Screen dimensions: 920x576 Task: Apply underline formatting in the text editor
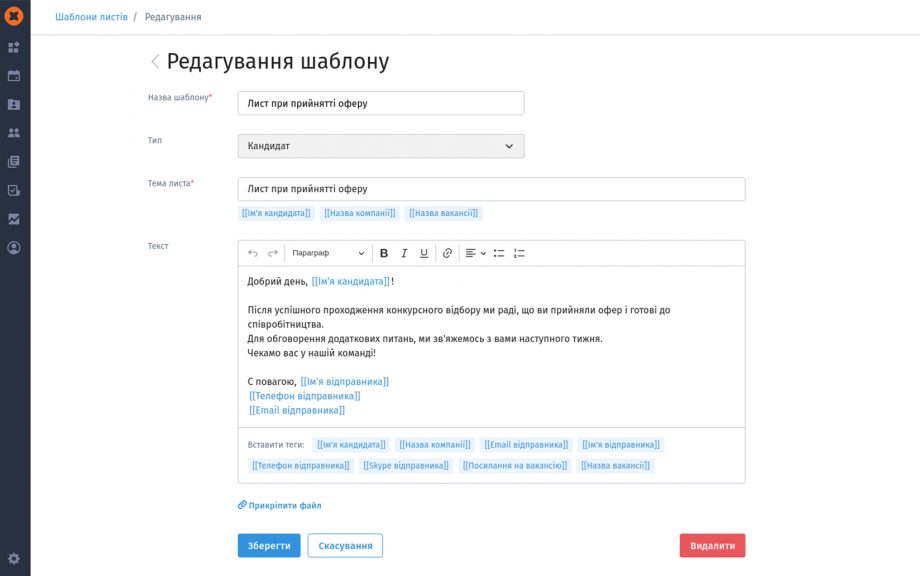[x=425, y=253]
